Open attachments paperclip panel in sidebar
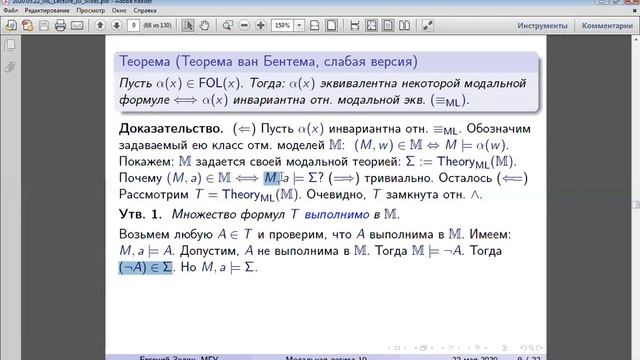 (x=10, y=66)
